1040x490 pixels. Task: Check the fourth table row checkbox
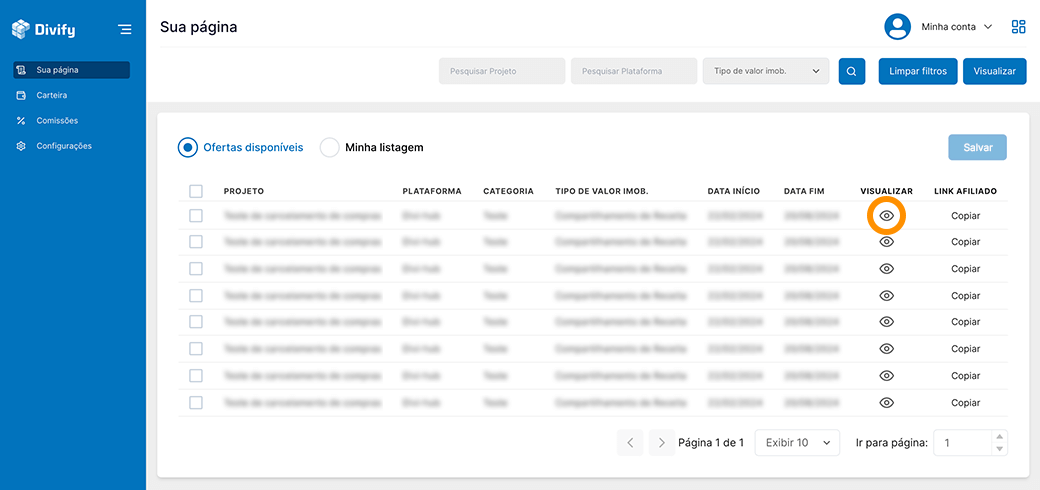coord(196,295)
